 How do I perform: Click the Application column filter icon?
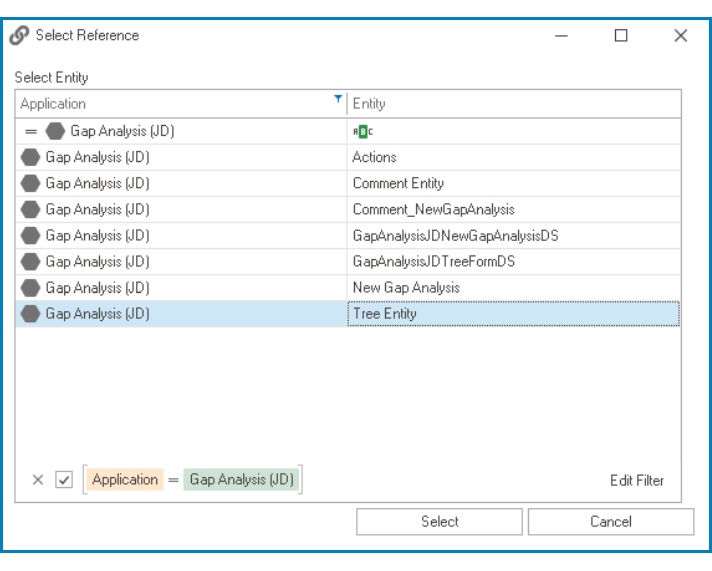tap(338, 100)
